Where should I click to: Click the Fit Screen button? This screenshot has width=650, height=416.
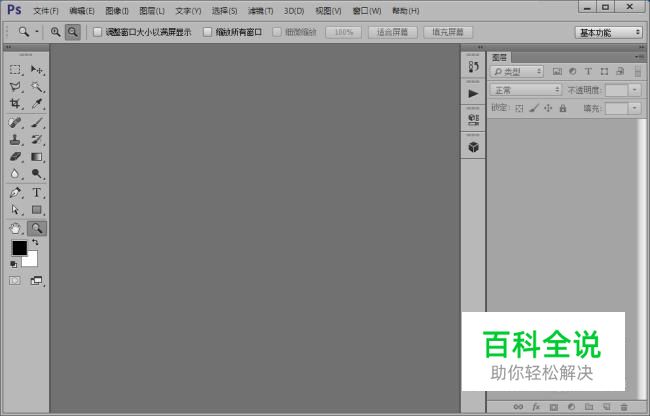click(x=392, y=32)
